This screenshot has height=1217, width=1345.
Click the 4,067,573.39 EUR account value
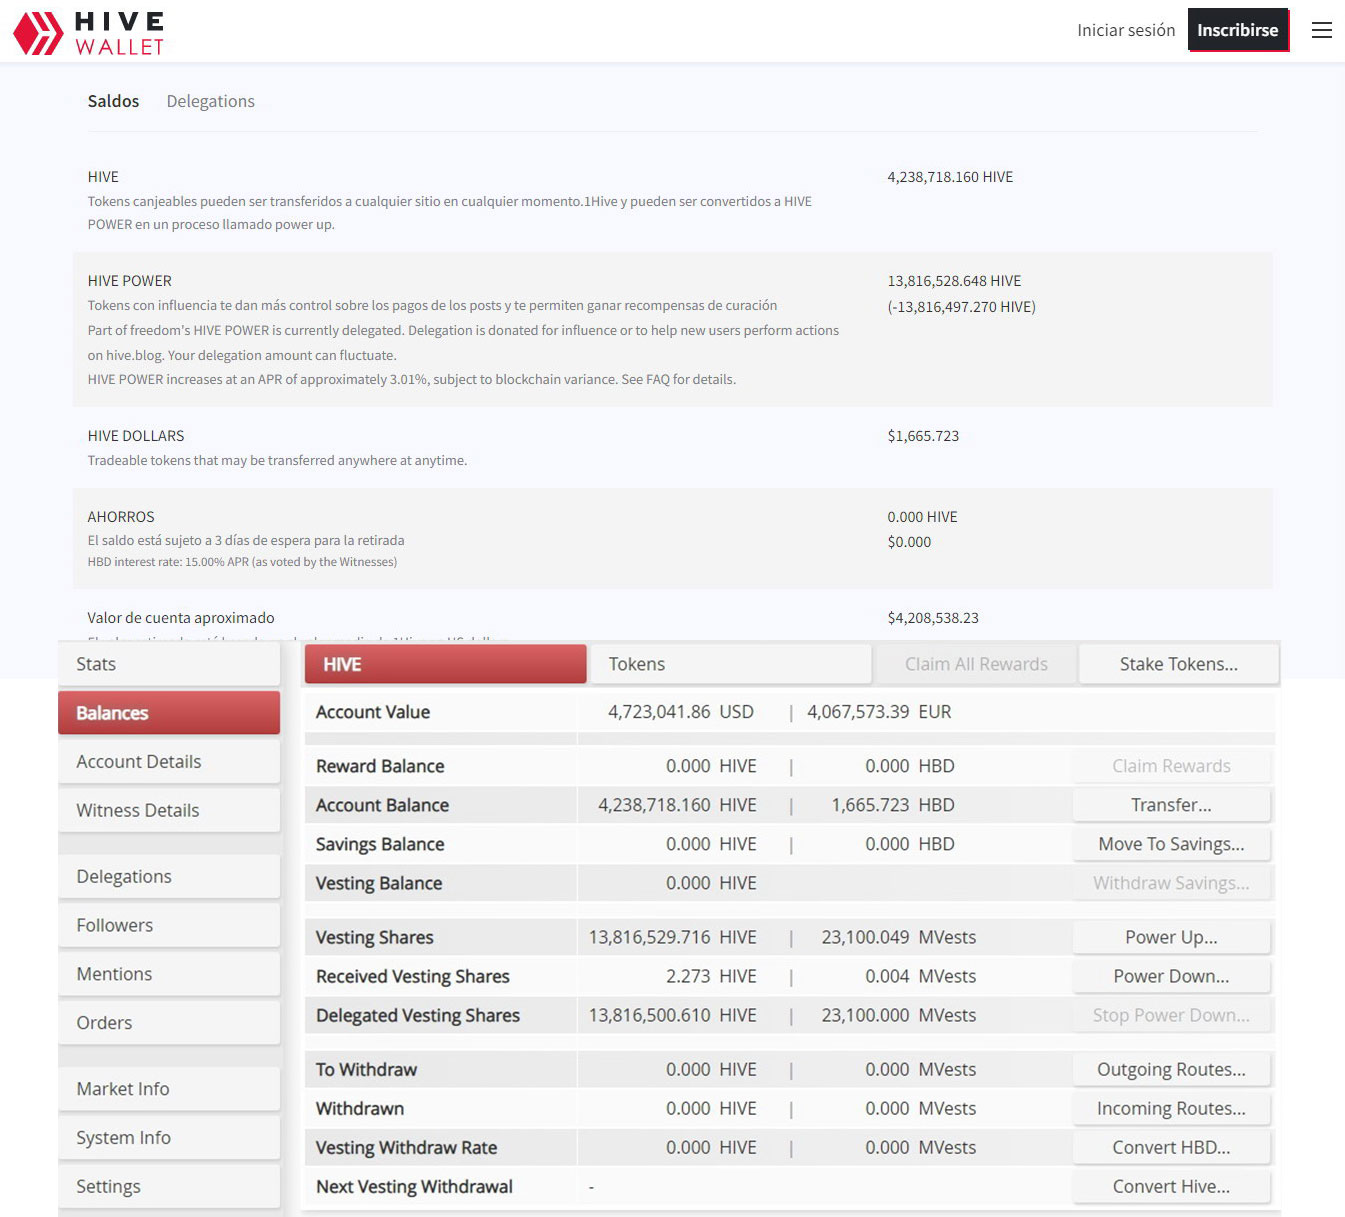click(879, 712)
